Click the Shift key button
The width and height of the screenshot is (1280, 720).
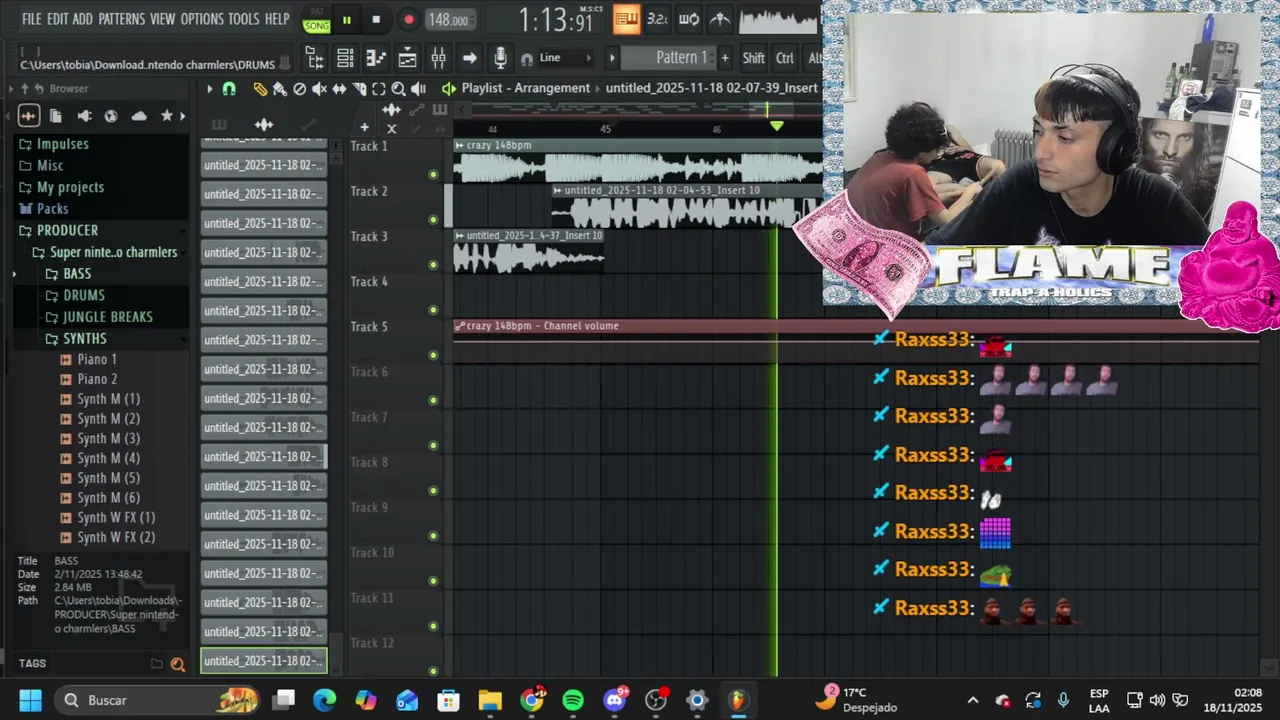click(754, 58)
